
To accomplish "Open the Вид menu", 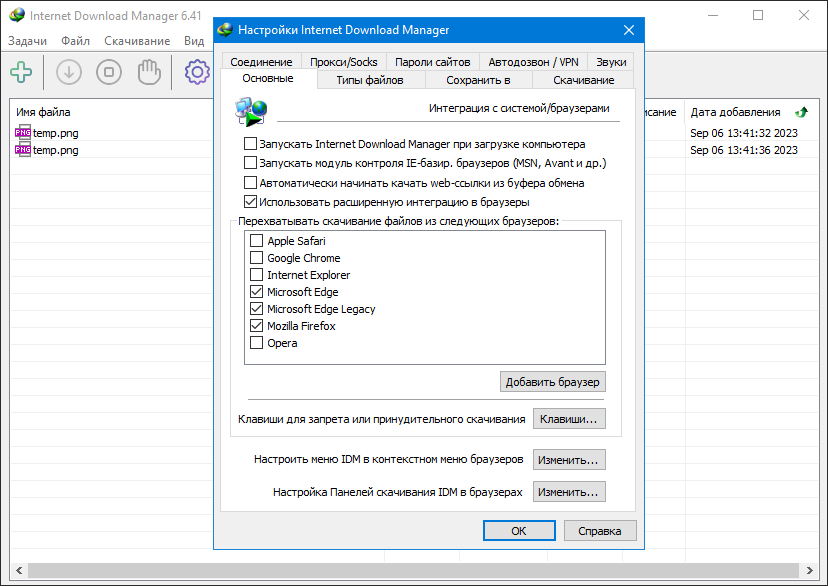I will tap(194, 41).
